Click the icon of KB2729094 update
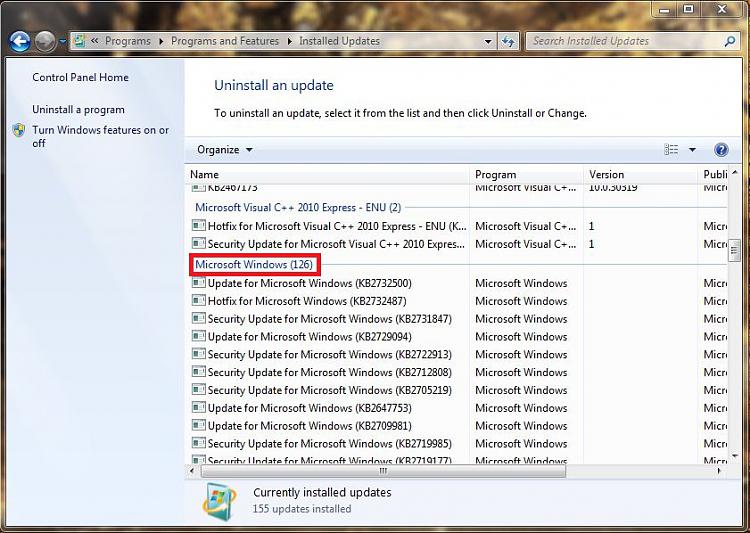The height and width of the screenshot is (533, 750). 199,336
